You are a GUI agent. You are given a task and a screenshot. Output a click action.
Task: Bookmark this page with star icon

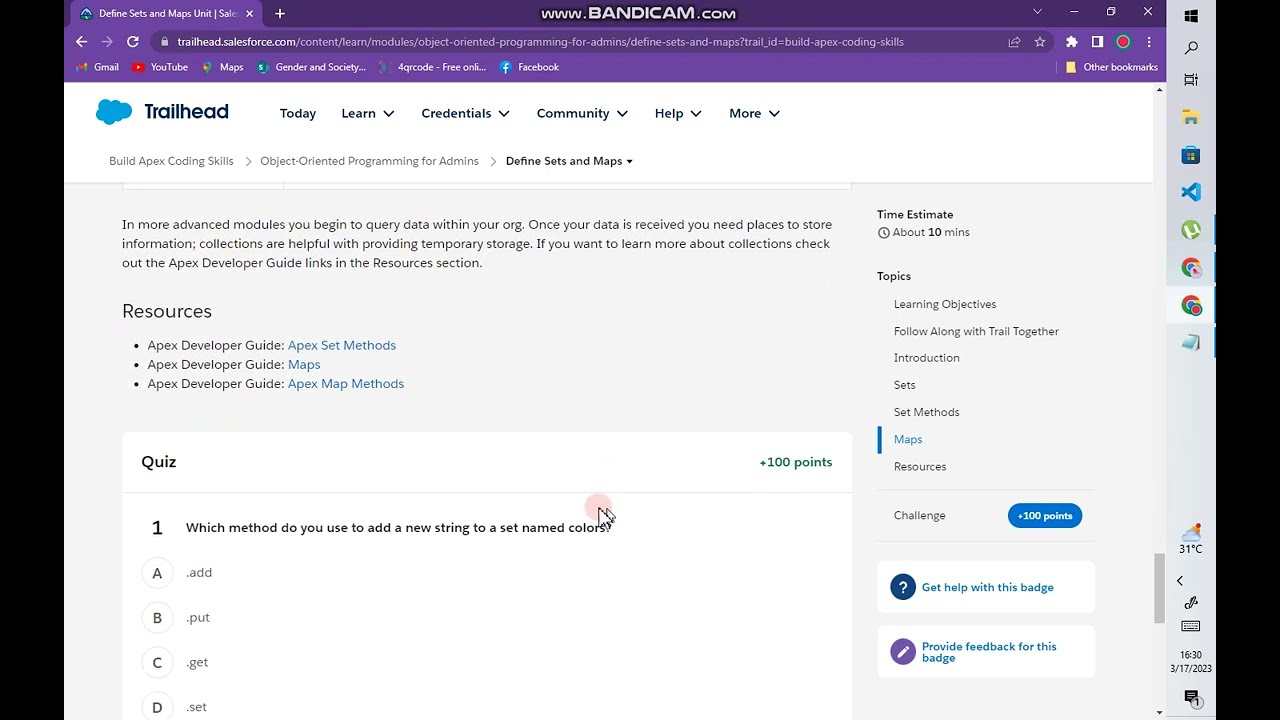coord(1040,42)
